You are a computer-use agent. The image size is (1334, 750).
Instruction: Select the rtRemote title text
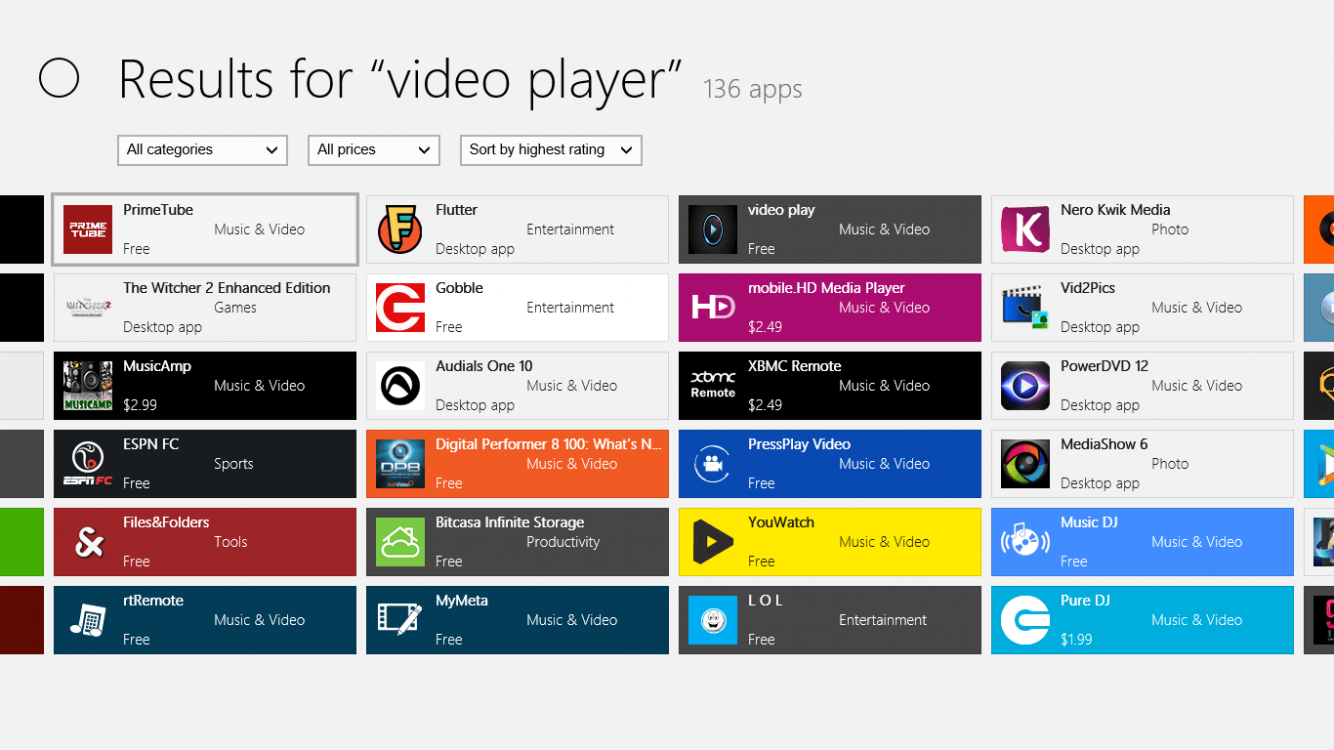pyautogui.click(x=153, y=600)
